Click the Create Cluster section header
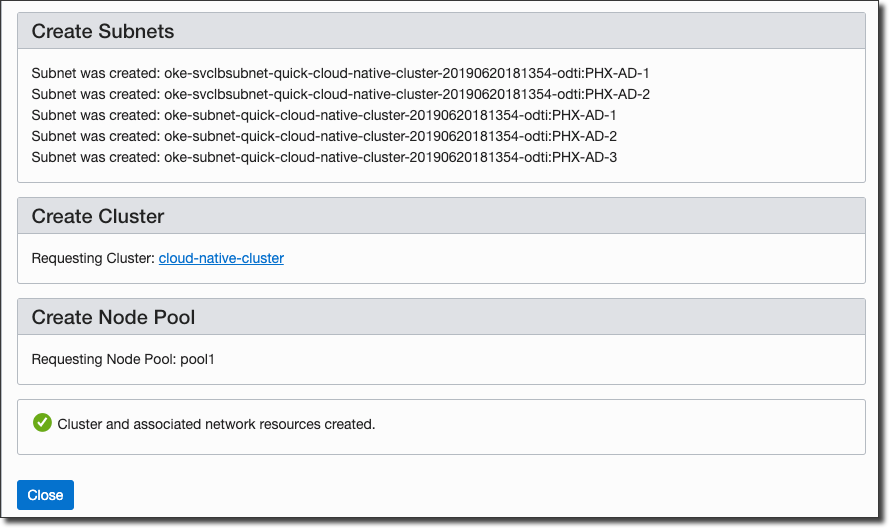The width and height of the screenshot is (889, 528). 98,216
